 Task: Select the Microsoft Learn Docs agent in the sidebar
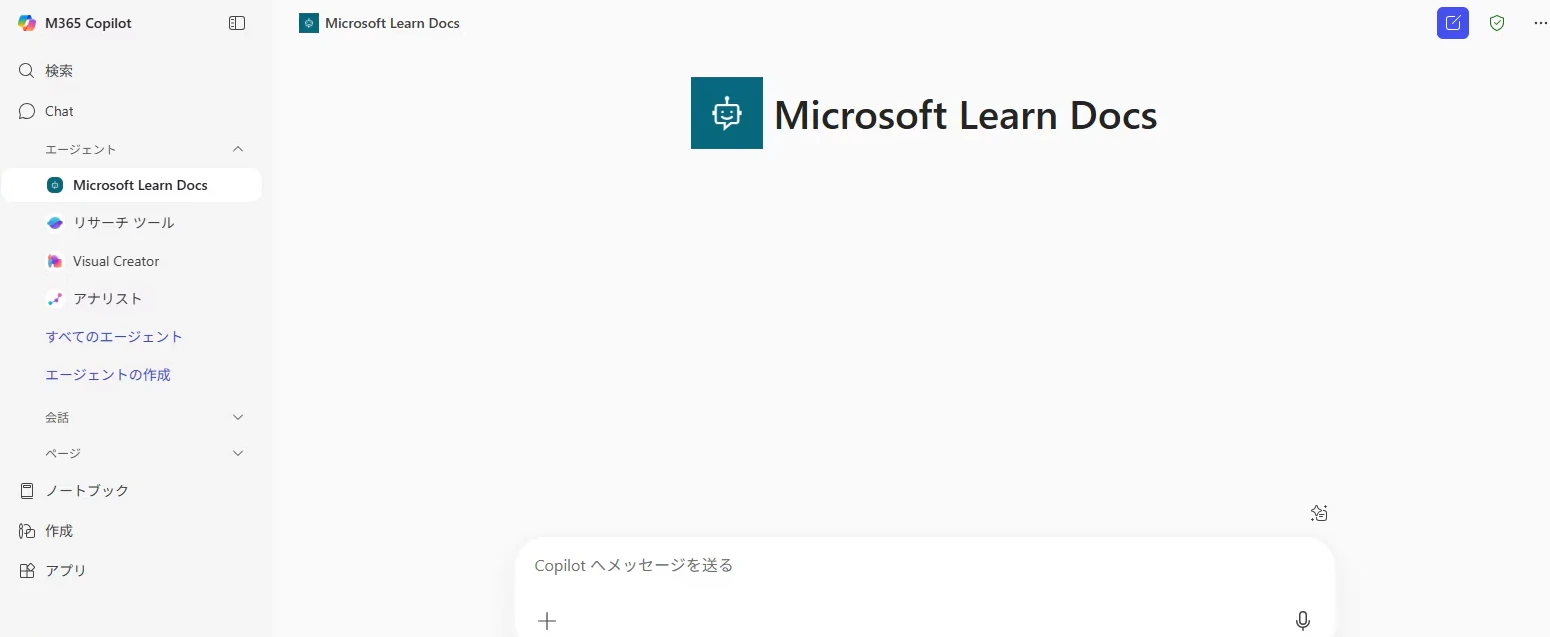(x=132, y=185)
